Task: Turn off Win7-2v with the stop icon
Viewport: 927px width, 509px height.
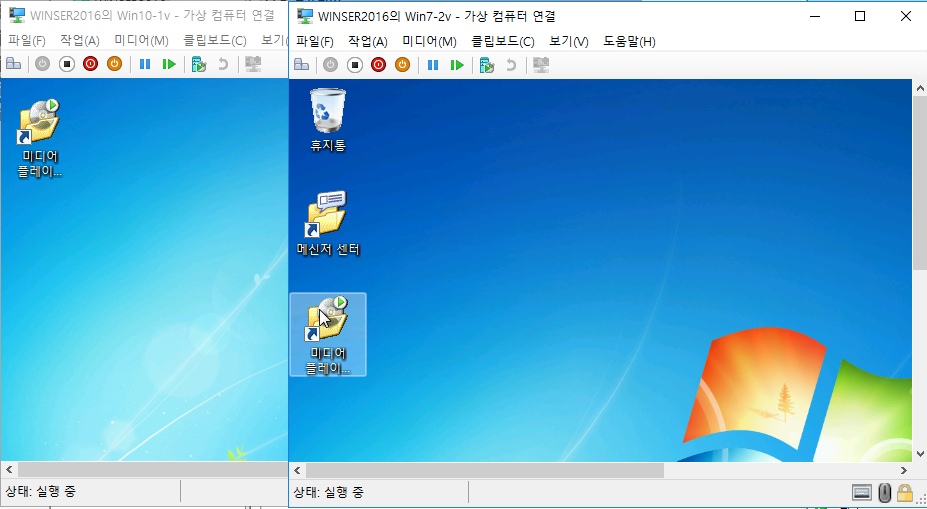Action: (x=355, y=64)
